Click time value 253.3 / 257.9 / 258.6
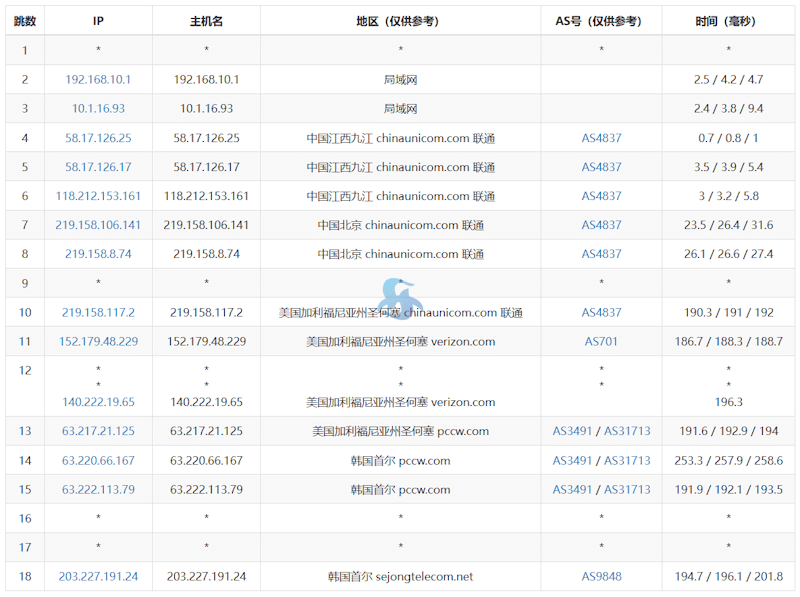The width and height of the screenshot is (800, 597). point(728,461)
